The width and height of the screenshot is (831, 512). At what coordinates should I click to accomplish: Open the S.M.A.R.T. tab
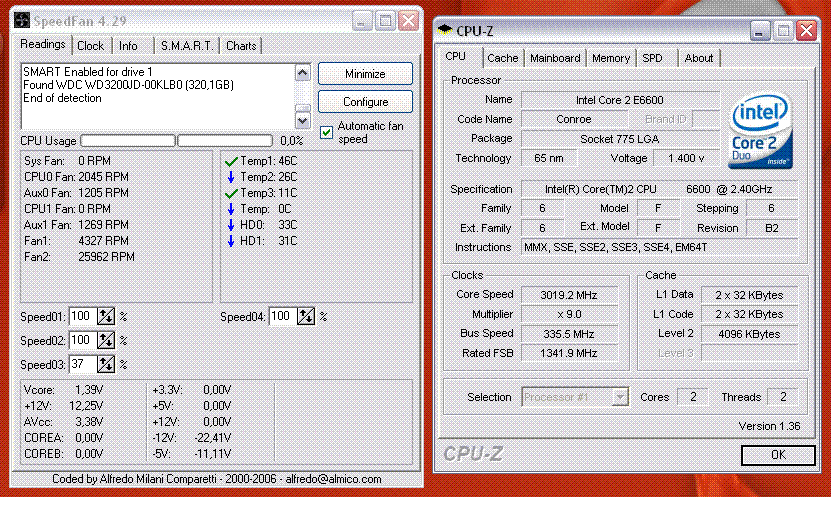point(187,46)
